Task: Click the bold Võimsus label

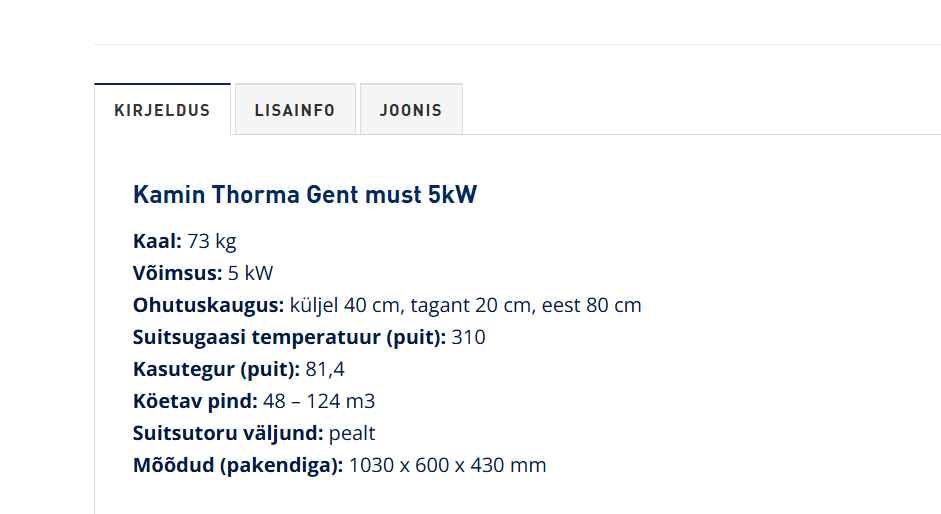Action: (x=177, y=273)
